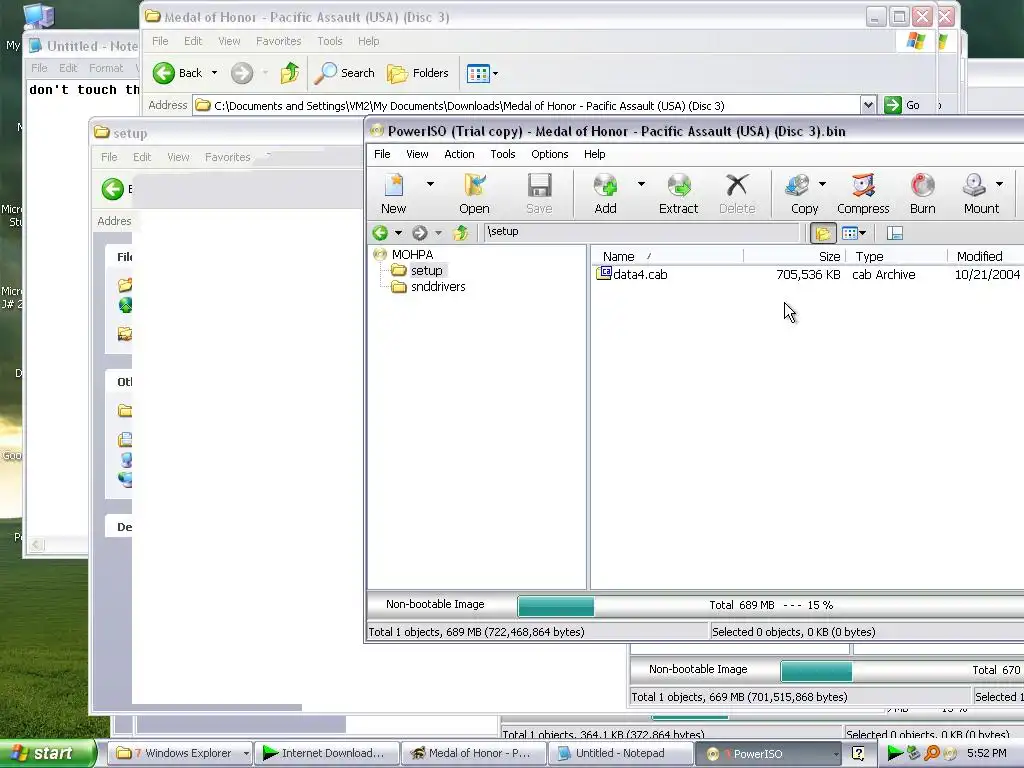The height and width of the screenshot is (768, 1024).
Task: Click PowerISO forward navigation arrow
Action: 420,232
